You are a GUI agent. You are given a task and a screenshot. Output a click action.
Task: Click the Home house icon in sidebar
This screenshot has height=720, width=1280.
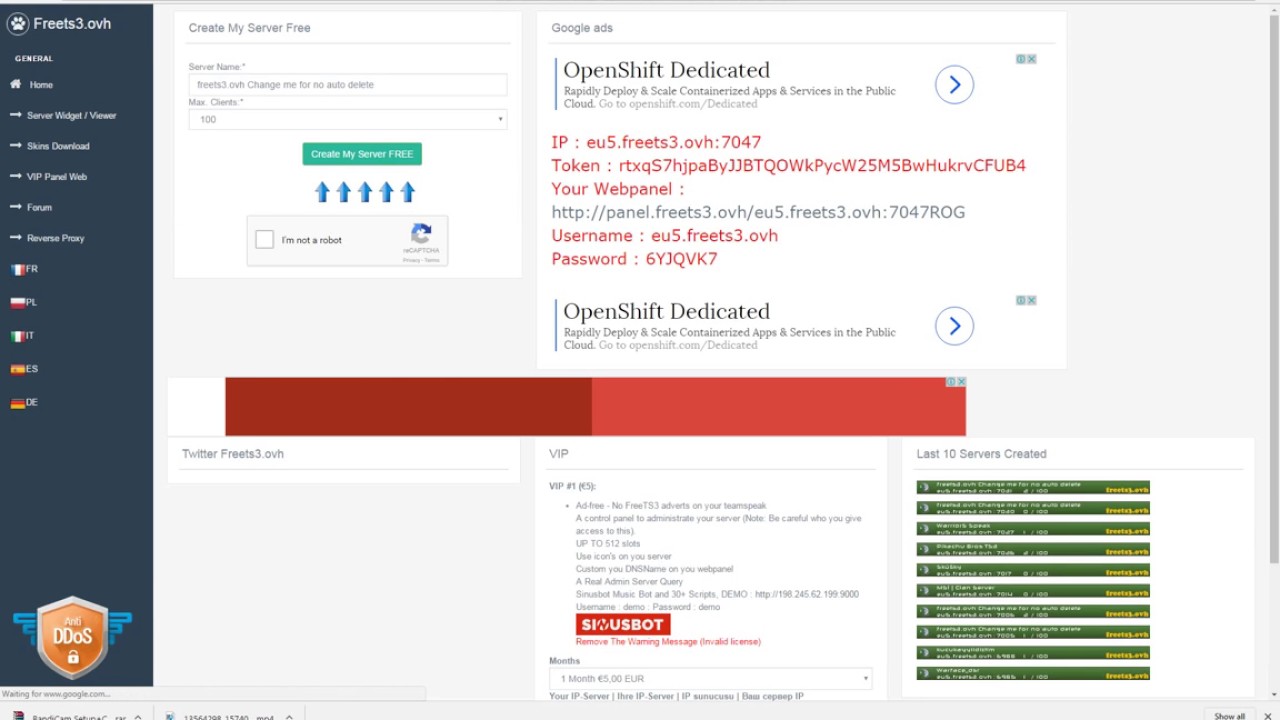tap(16, 84)
